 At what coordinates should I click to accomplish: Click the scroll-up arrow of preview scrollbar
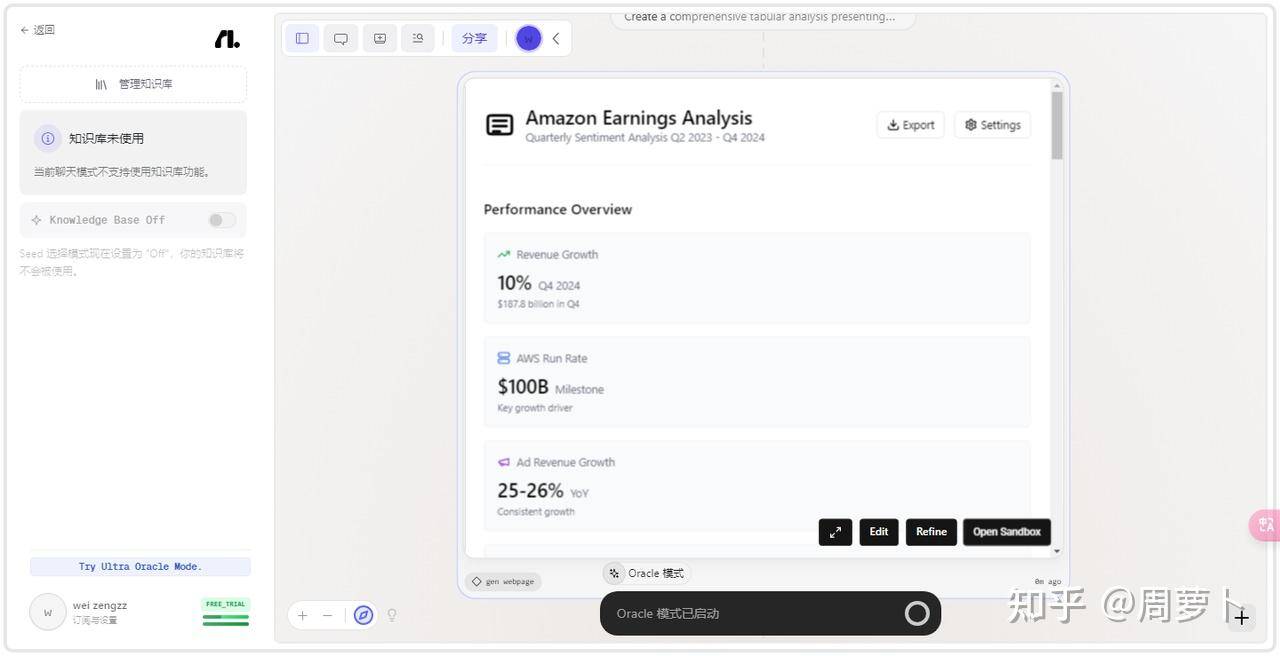[x=1057, y=85]
